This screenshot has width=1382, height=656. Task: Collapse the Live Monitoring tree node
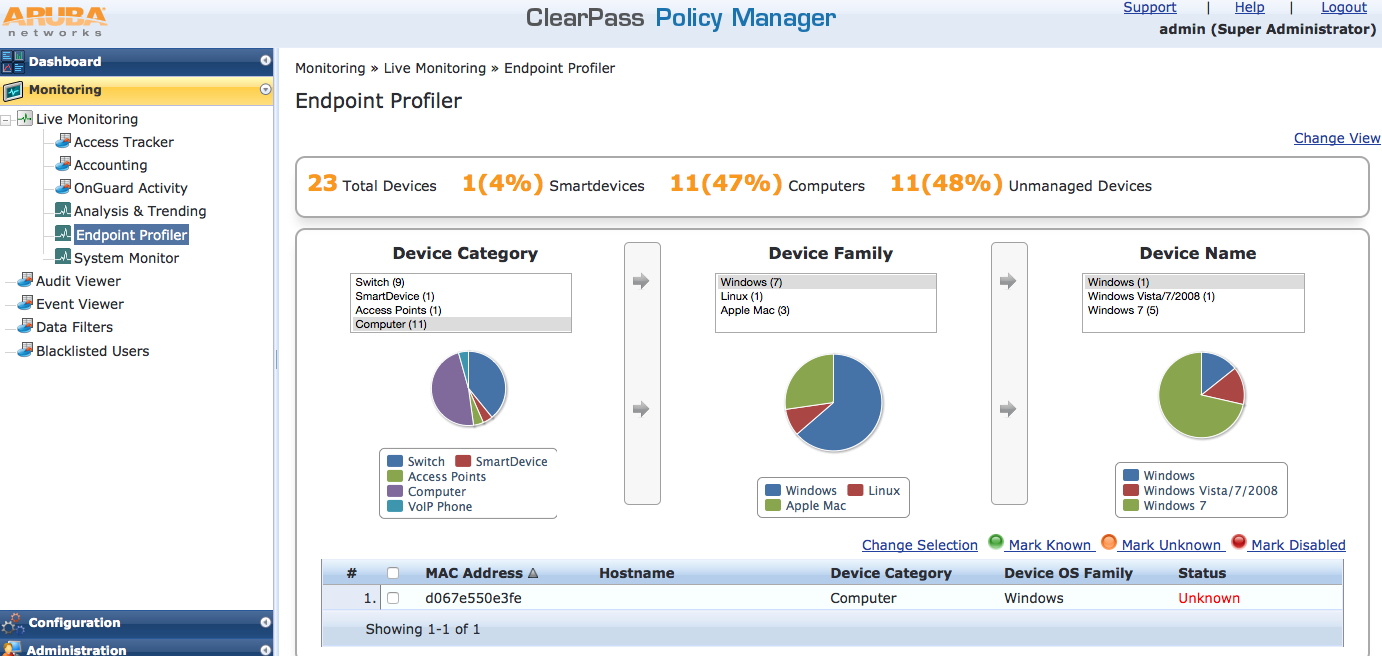(8, 119)
